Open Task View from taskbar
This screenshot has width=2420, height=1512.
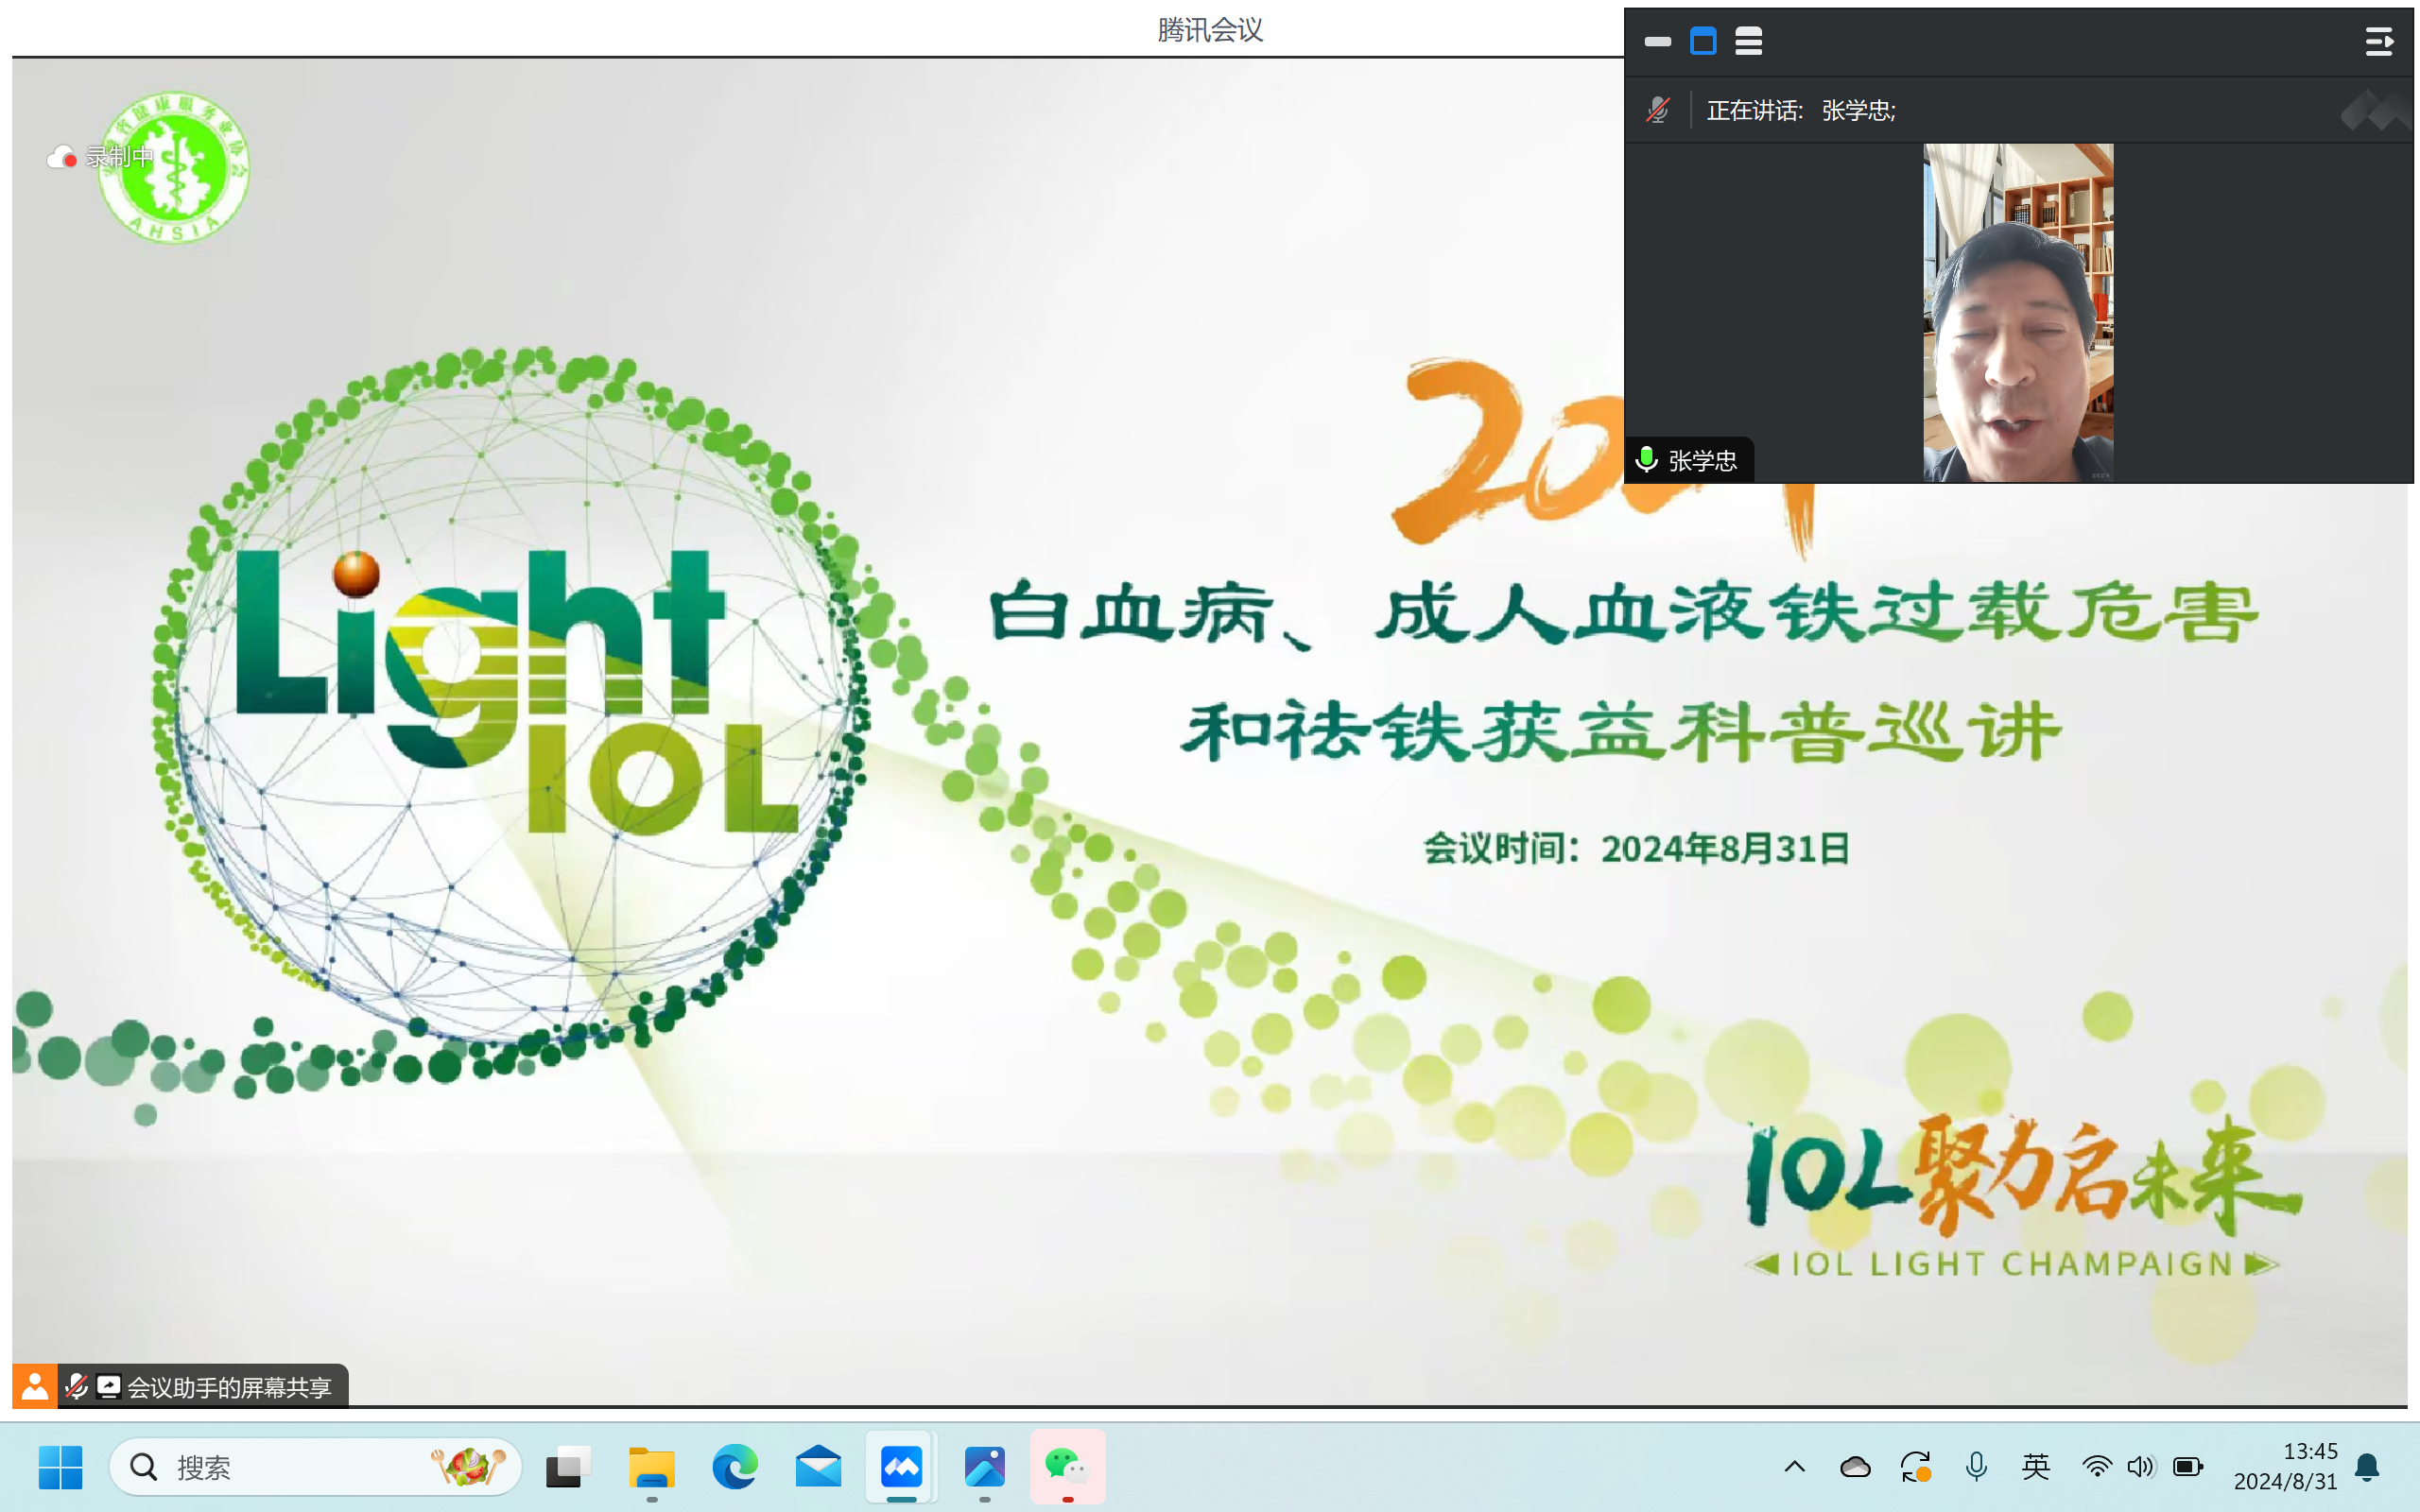567,1467
